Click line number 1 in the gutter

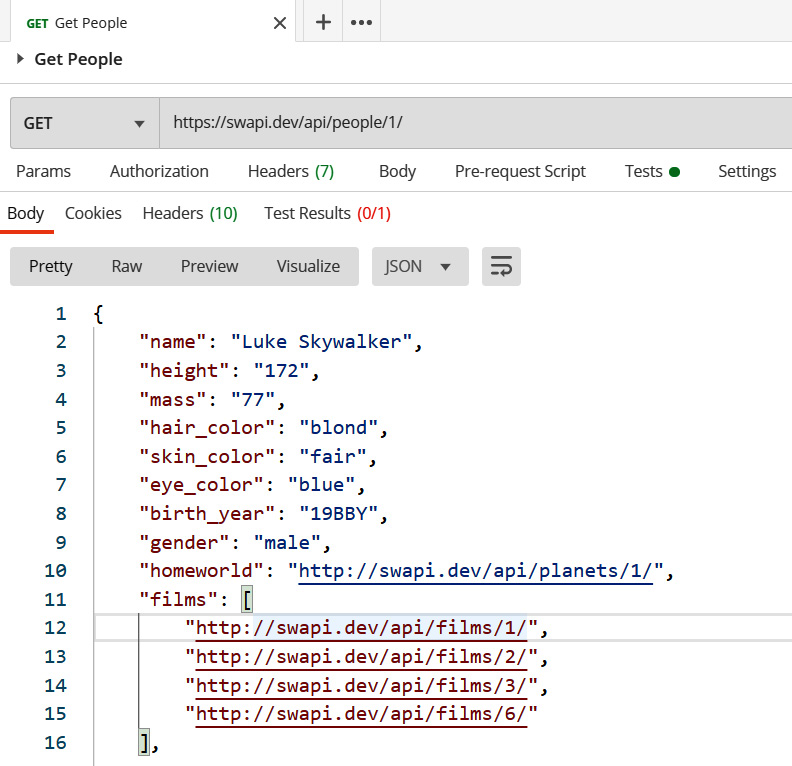(x=61, y=314)
